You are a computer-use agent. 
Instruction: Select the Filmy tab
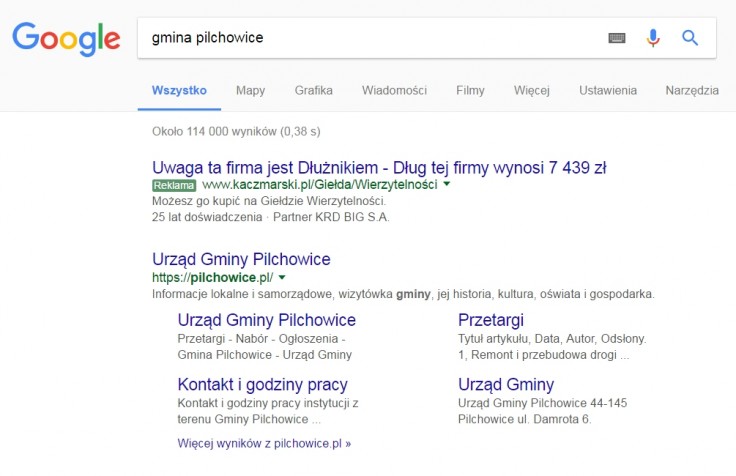click(x=470, y=90)
